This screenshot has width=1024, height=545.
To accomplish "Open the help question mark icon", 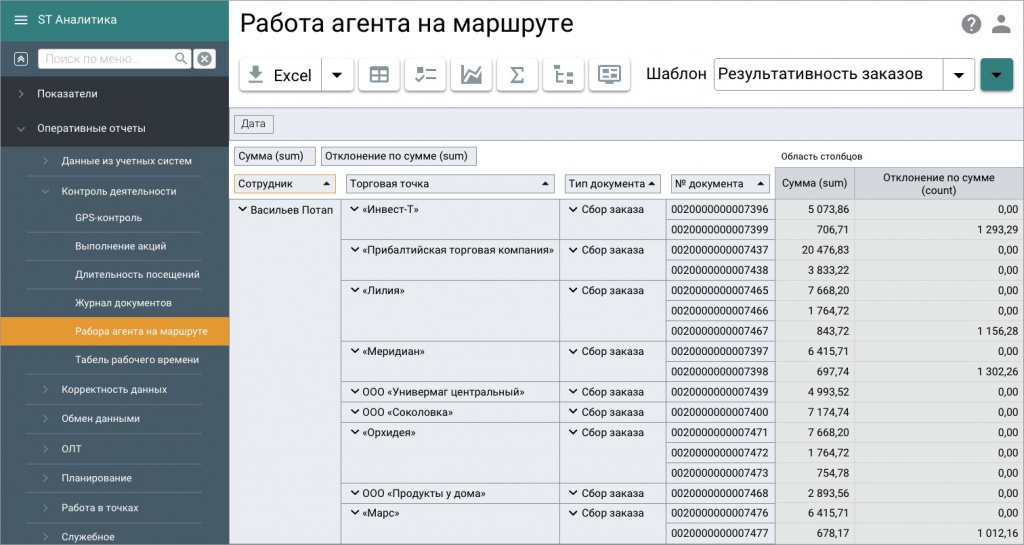I will pos(971,24).
